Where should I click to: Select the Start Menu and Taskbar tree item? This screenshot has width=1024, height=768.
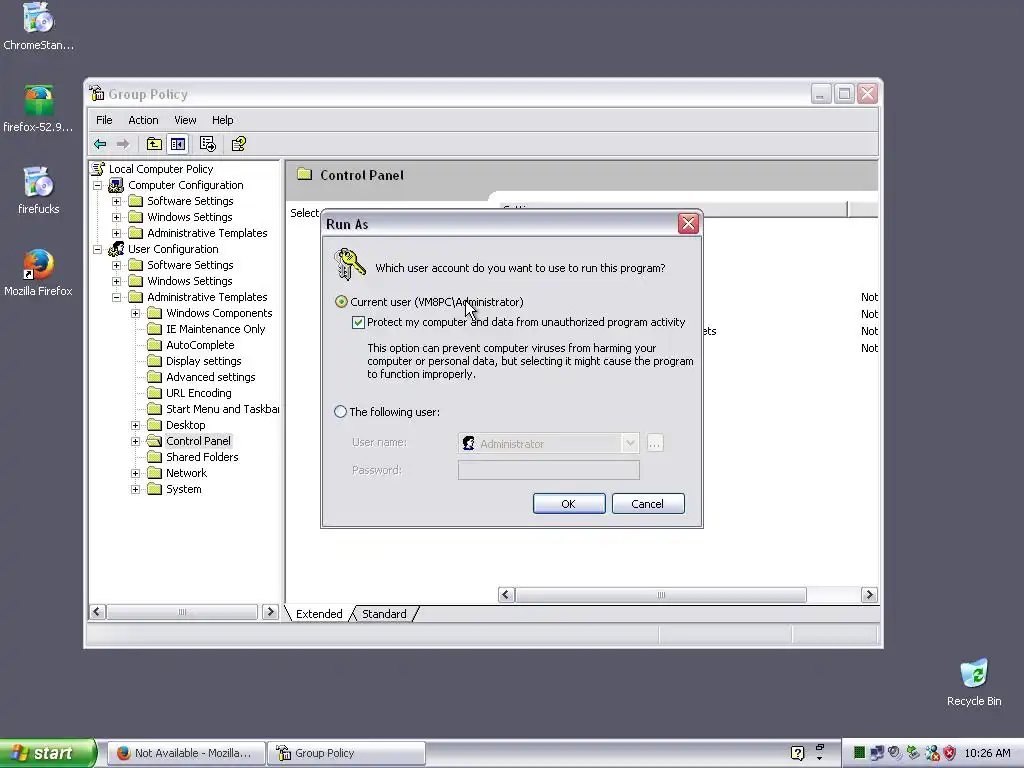pos(222,409)
